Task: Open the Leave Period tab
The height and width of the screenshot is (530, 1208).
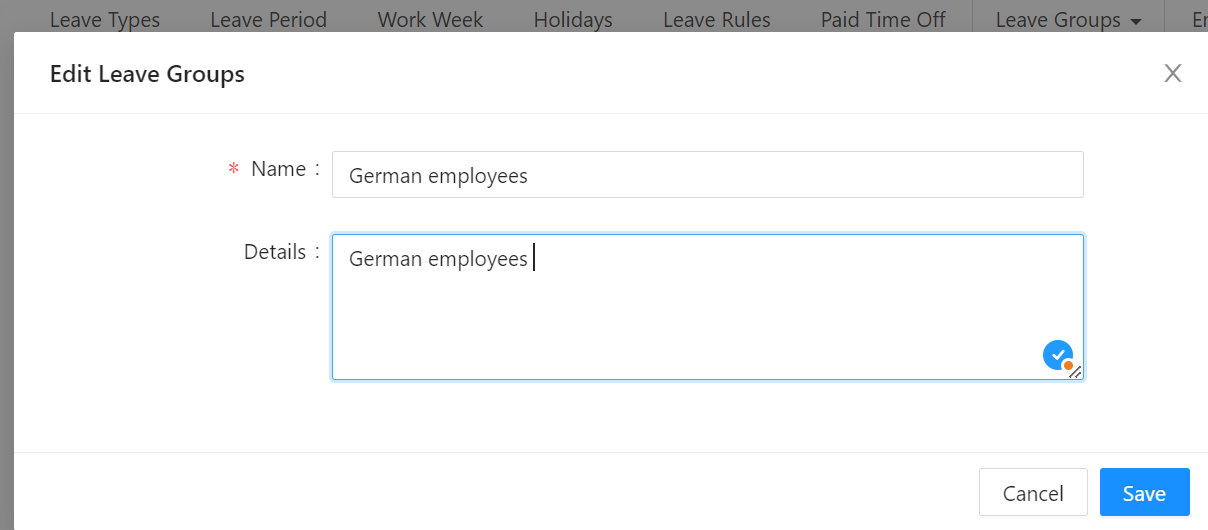Action: pyautogui.click(x=268, y=20)
